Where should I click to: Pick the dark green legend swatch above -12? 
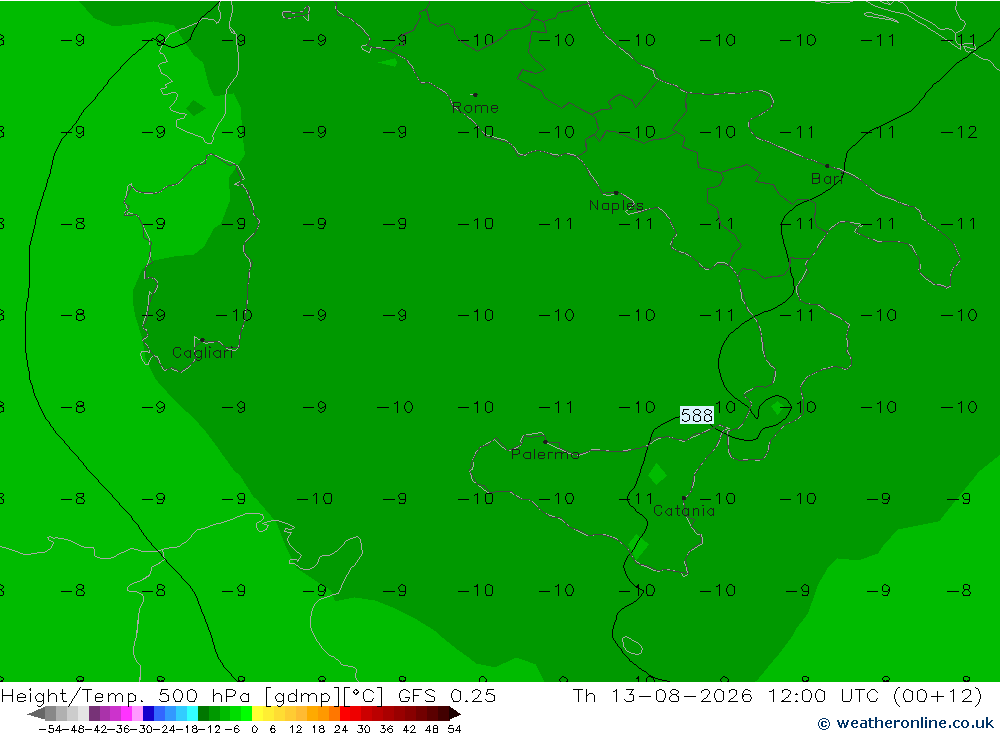click(x=203, y=714)
